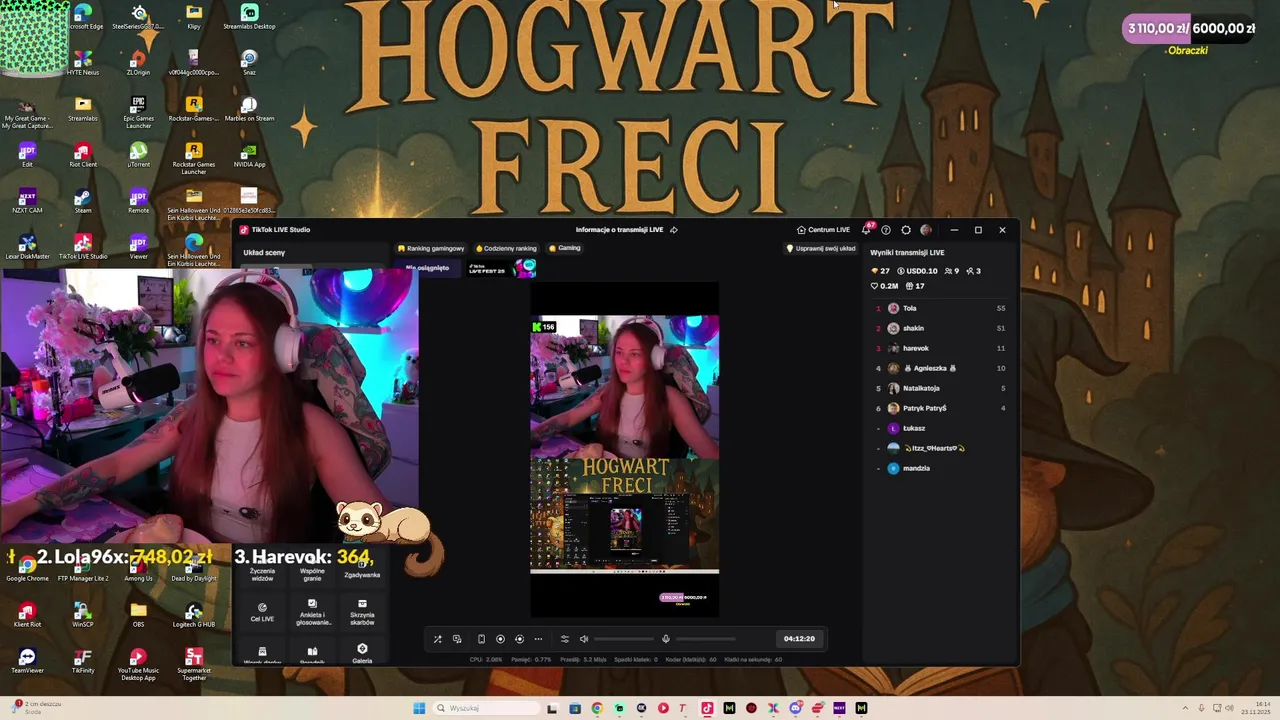Mute the microphone

pyautogui.click(x=666, y=639)
